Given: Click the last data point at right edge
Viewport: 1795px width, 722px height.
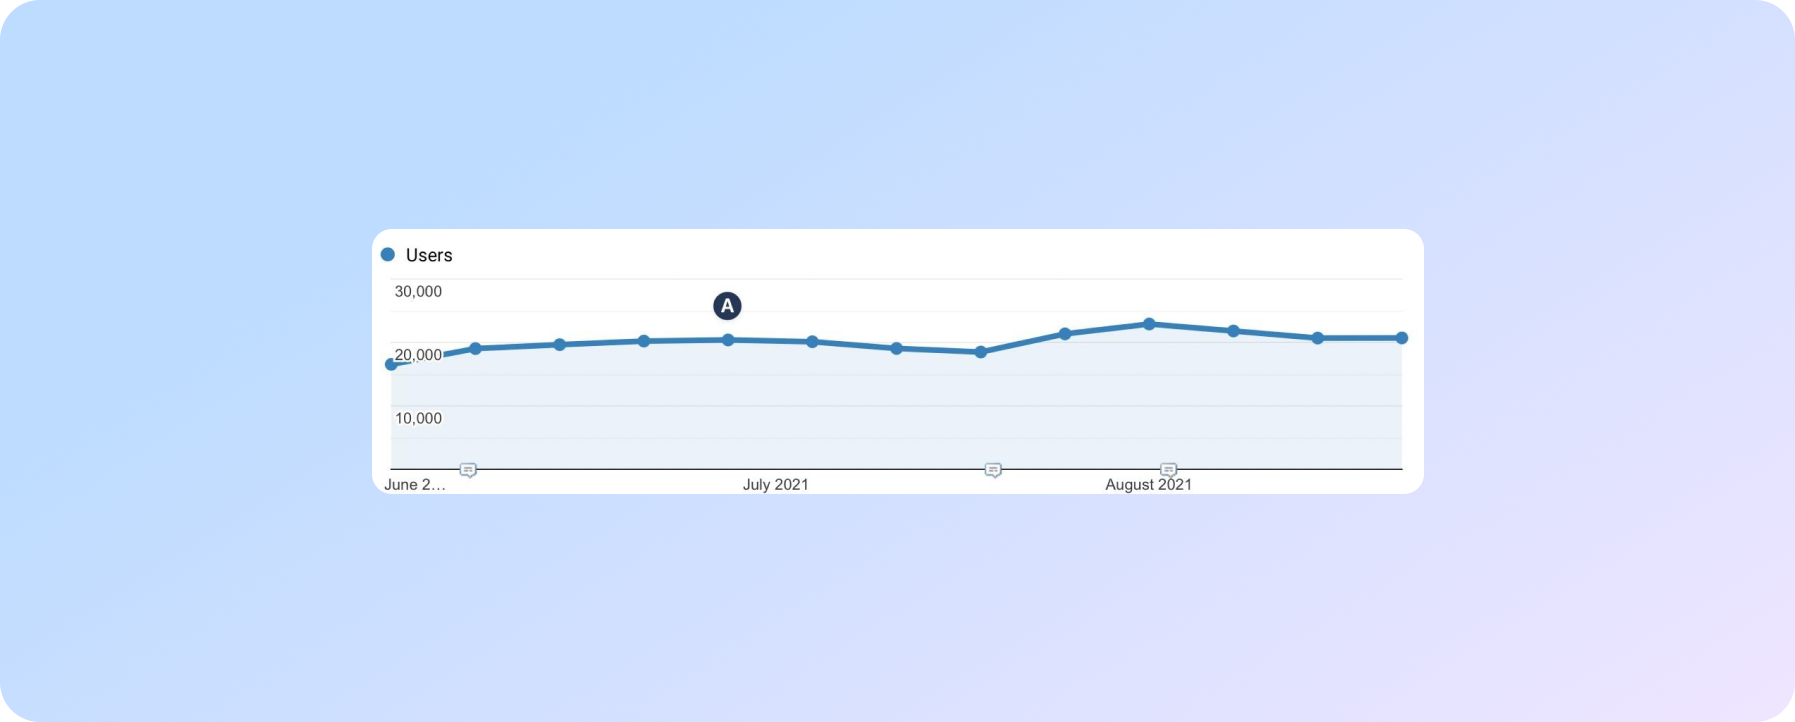Looking at the screenshot, I should (1402, 338).
